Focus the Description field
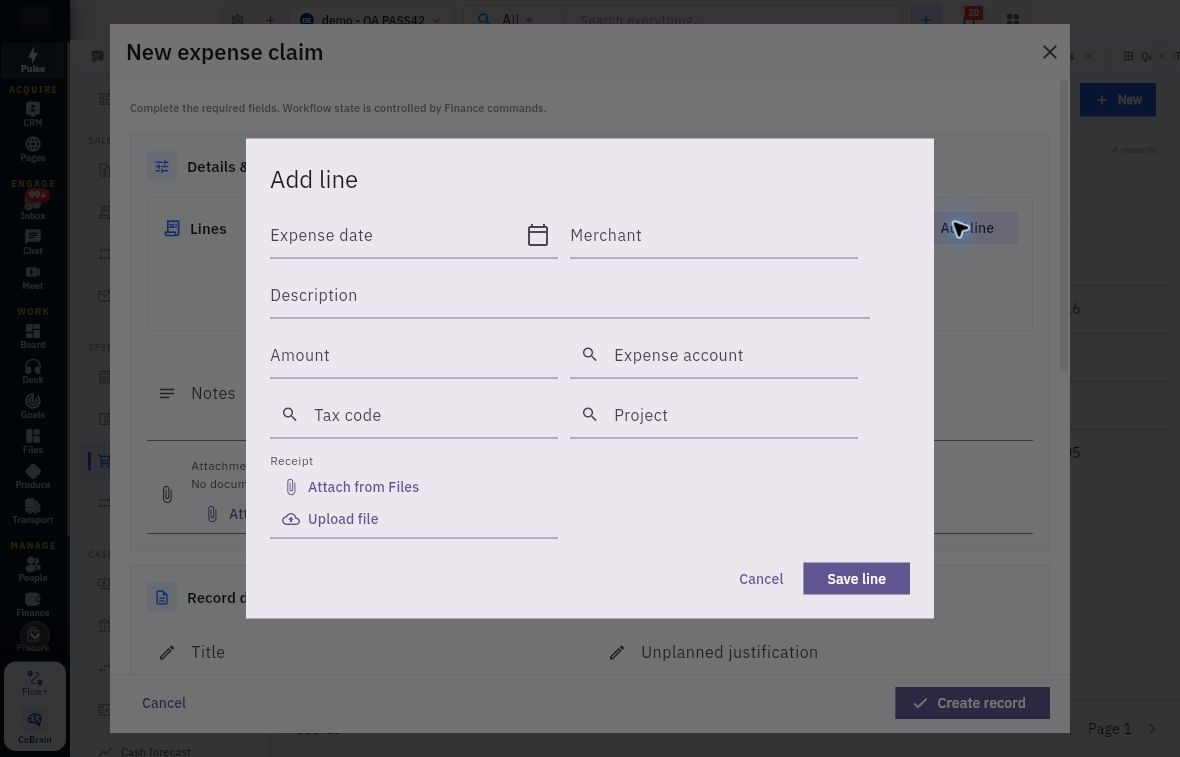The image size is (1180, 757). click(570, 296)
